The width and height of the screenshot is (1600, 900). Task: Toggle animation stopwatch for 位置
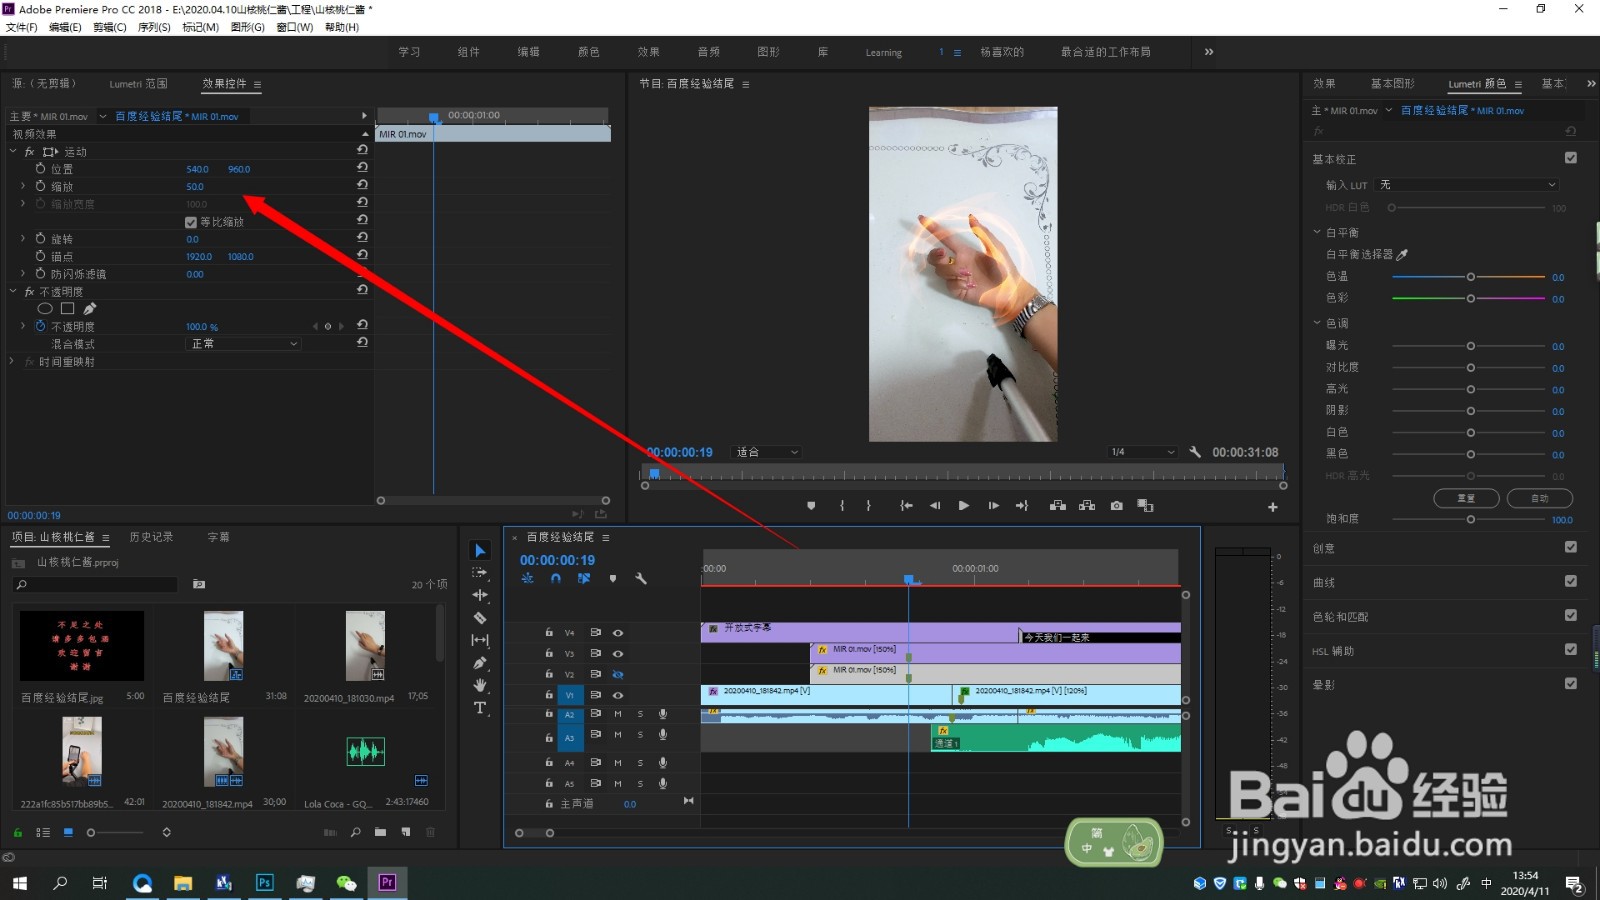pos(41,169)
